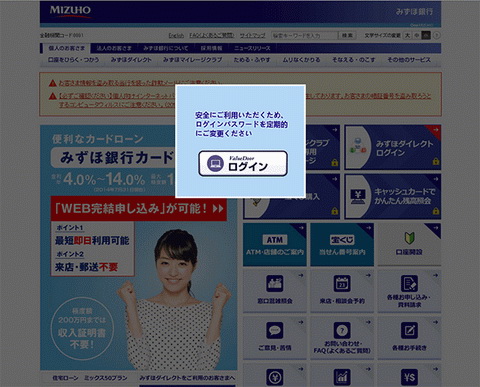This screenshot has height=387, width=480.
Task: Select the 採用情報 tab
Action: pos(211,48)
